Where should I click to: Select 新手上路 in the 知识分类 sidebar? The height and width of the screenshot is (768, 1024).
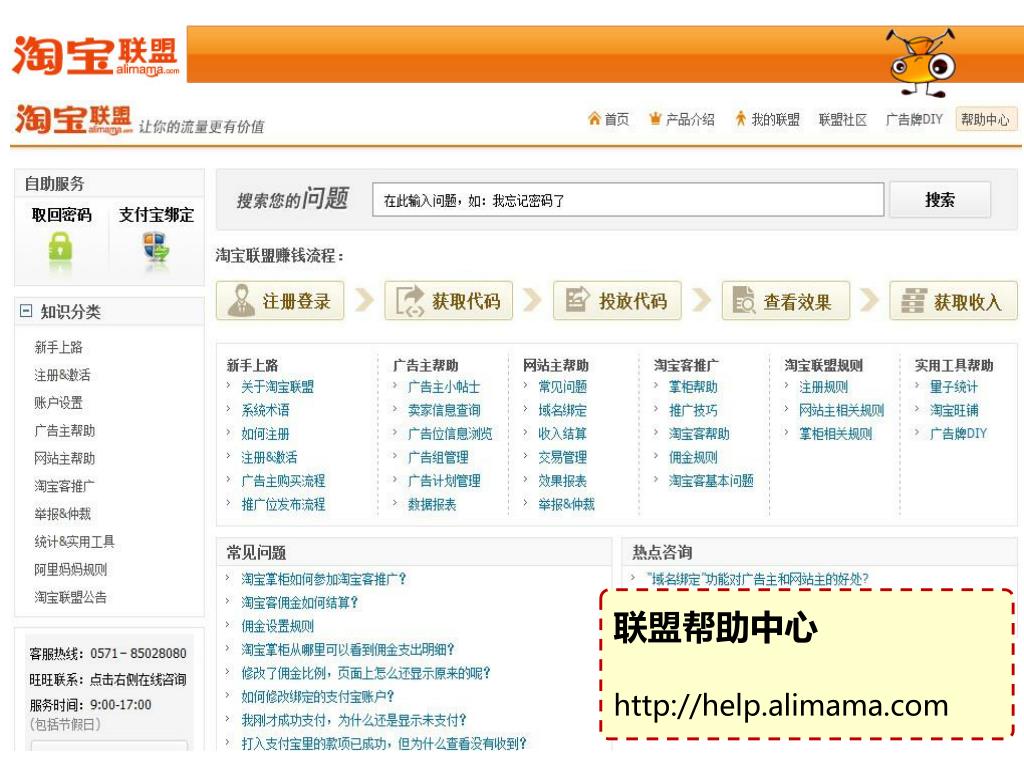[x=59, y=347]
